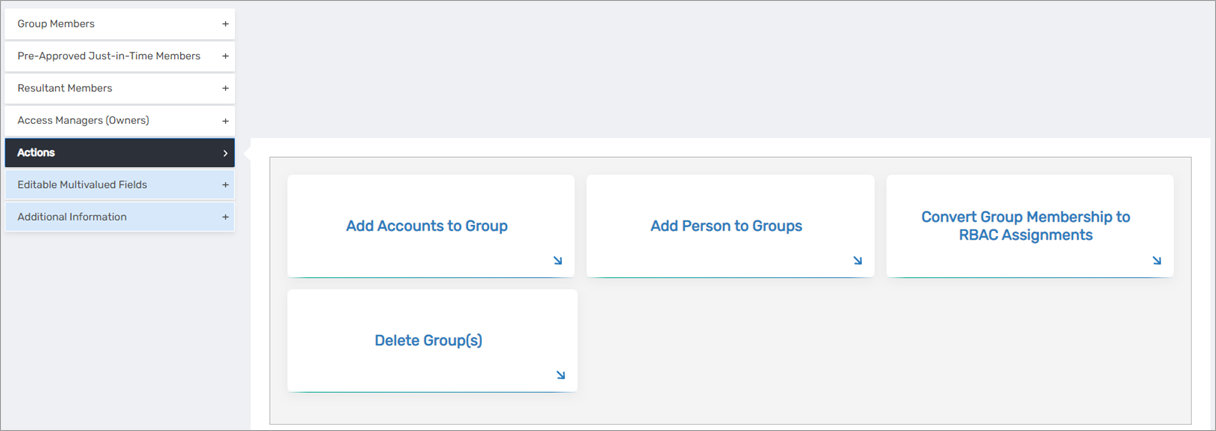Click the plus icon next to Access Managers (Owners)
The height and width of the screenshot is (431, 1216).
[x=225, y=121]
